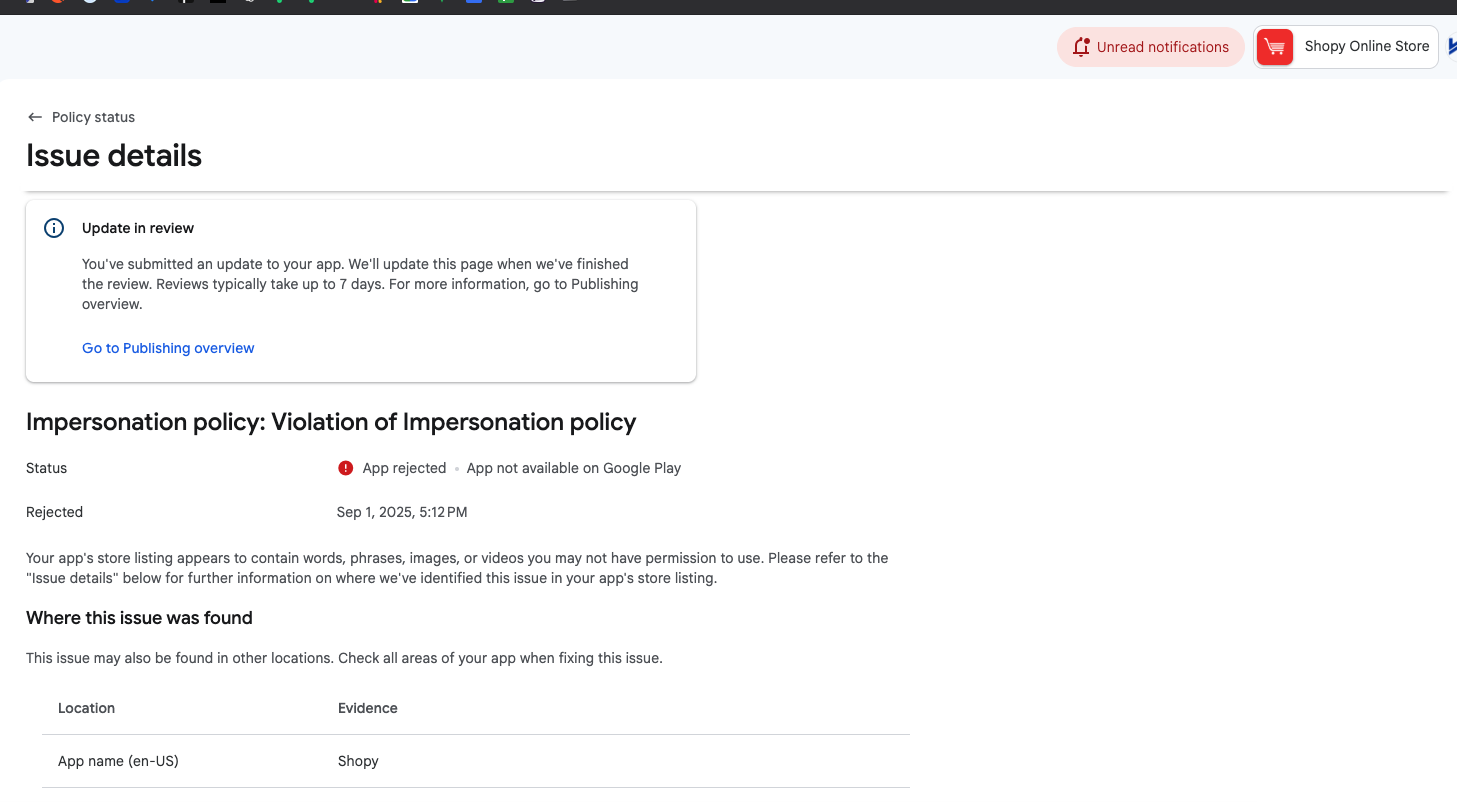Image resolution: width=1457 pixels, height=802 pixels.
Task: Click the Status row label
Action: tap(47, 468)
